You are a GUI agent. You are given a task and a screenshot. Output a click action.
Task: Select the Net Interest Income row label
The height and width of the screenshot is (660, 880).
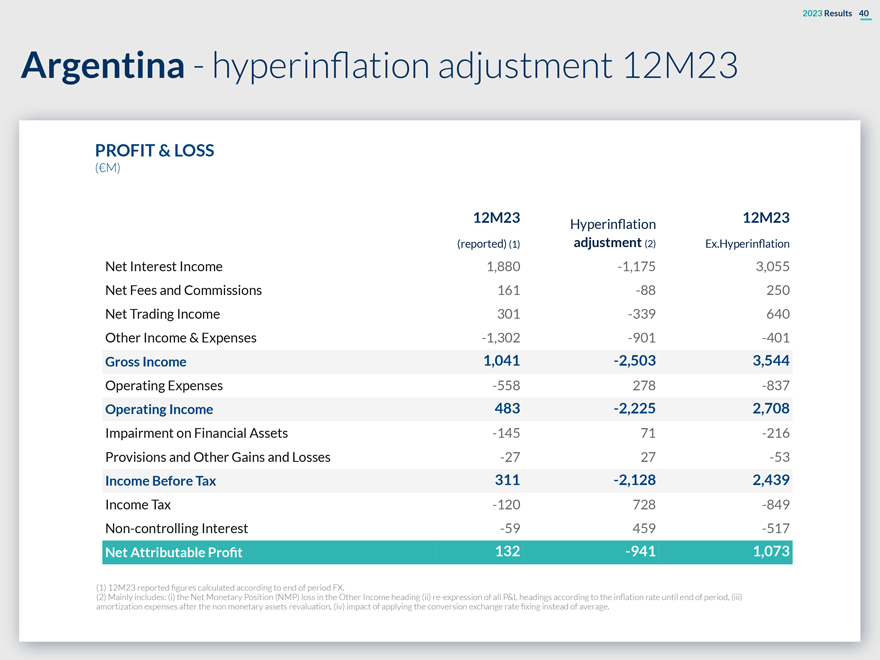point(164,266)
